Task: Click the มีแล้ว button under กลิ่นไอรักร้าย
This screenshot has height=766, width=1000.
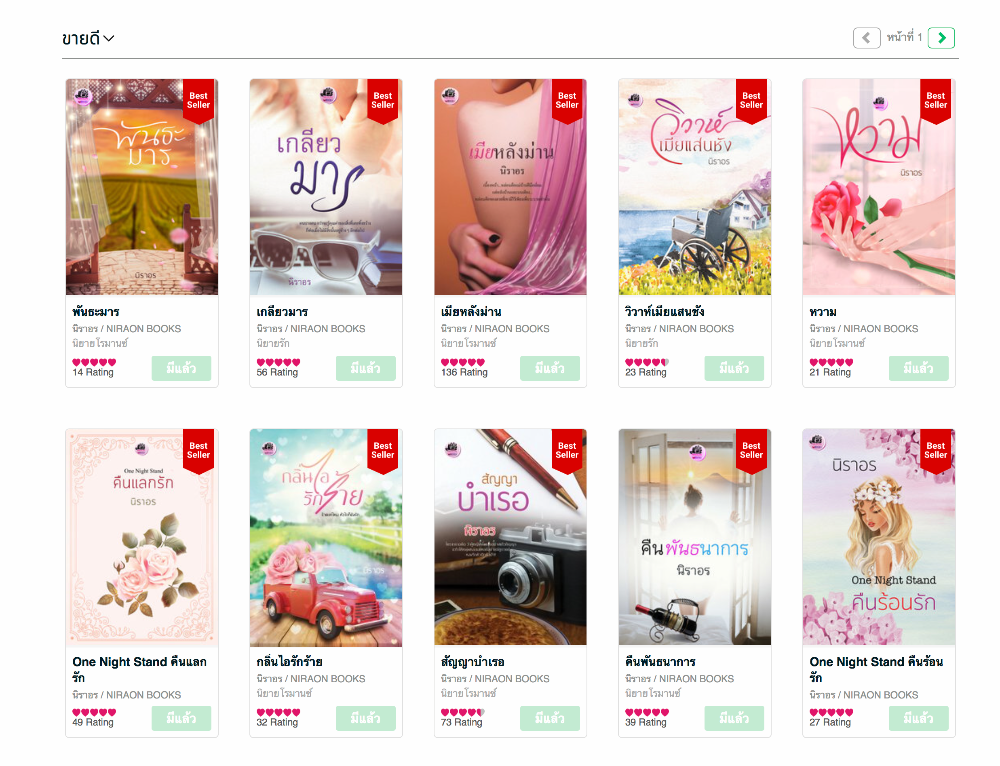Action: point(365,718)
